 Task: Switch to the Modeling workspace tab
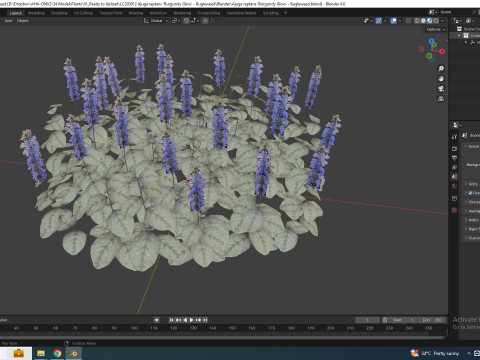36,13
